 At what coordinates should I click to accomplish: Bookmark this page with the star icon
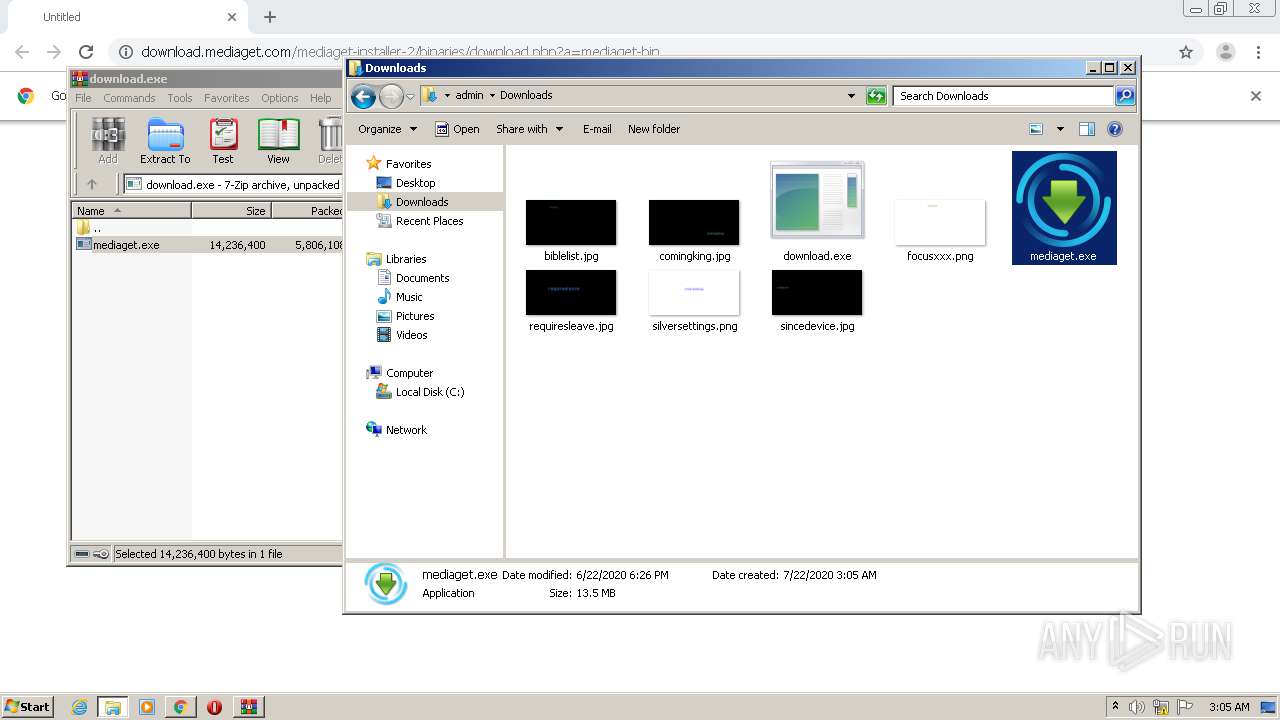tap(1186, 52)
